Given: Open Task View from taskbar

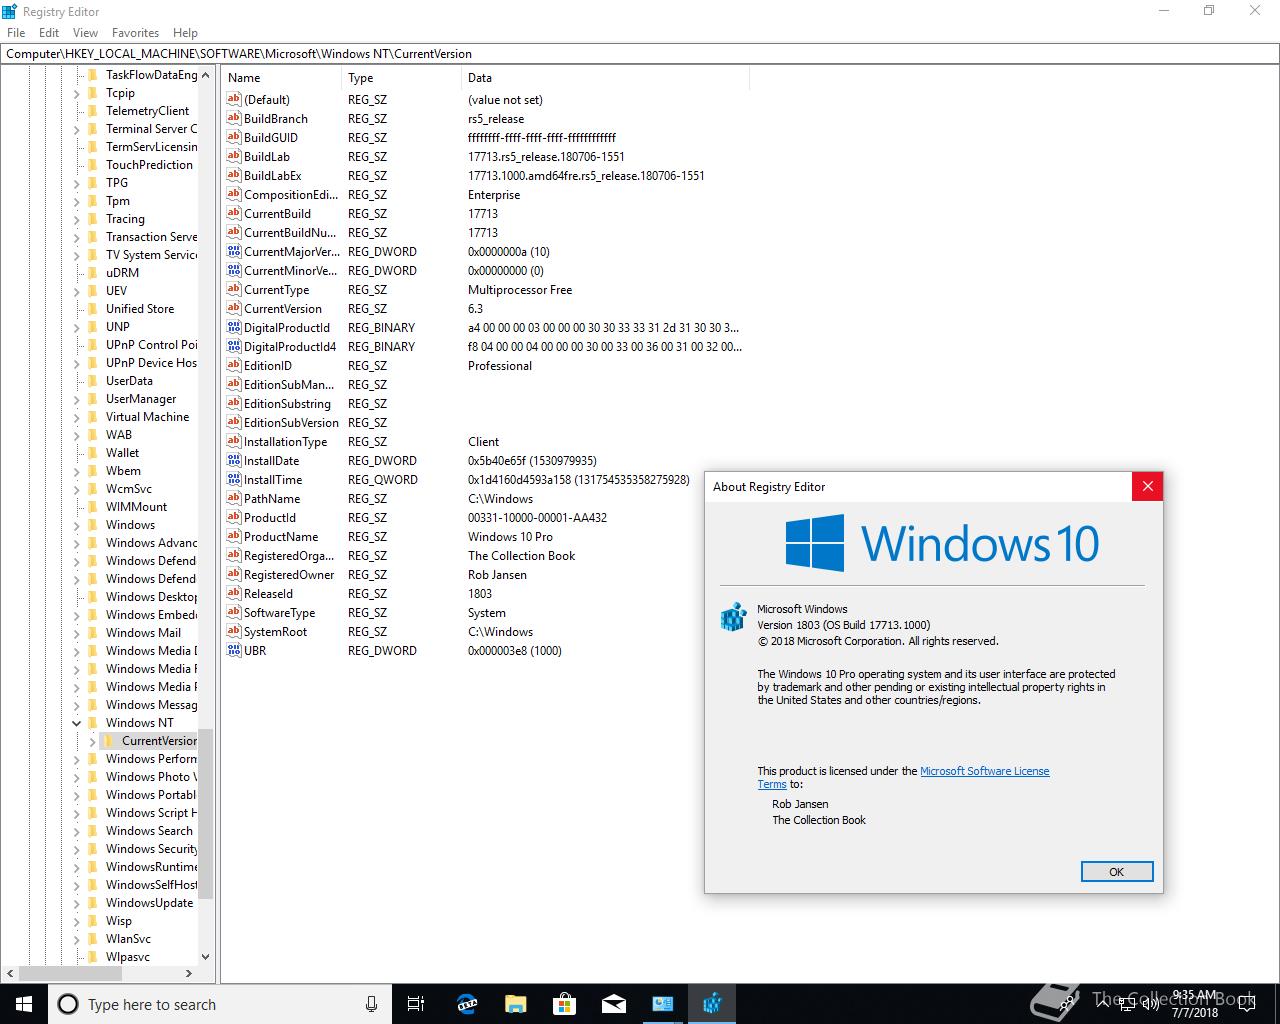Looking at the screenshot, I should pyautogui.click(x=416, y=1004).
